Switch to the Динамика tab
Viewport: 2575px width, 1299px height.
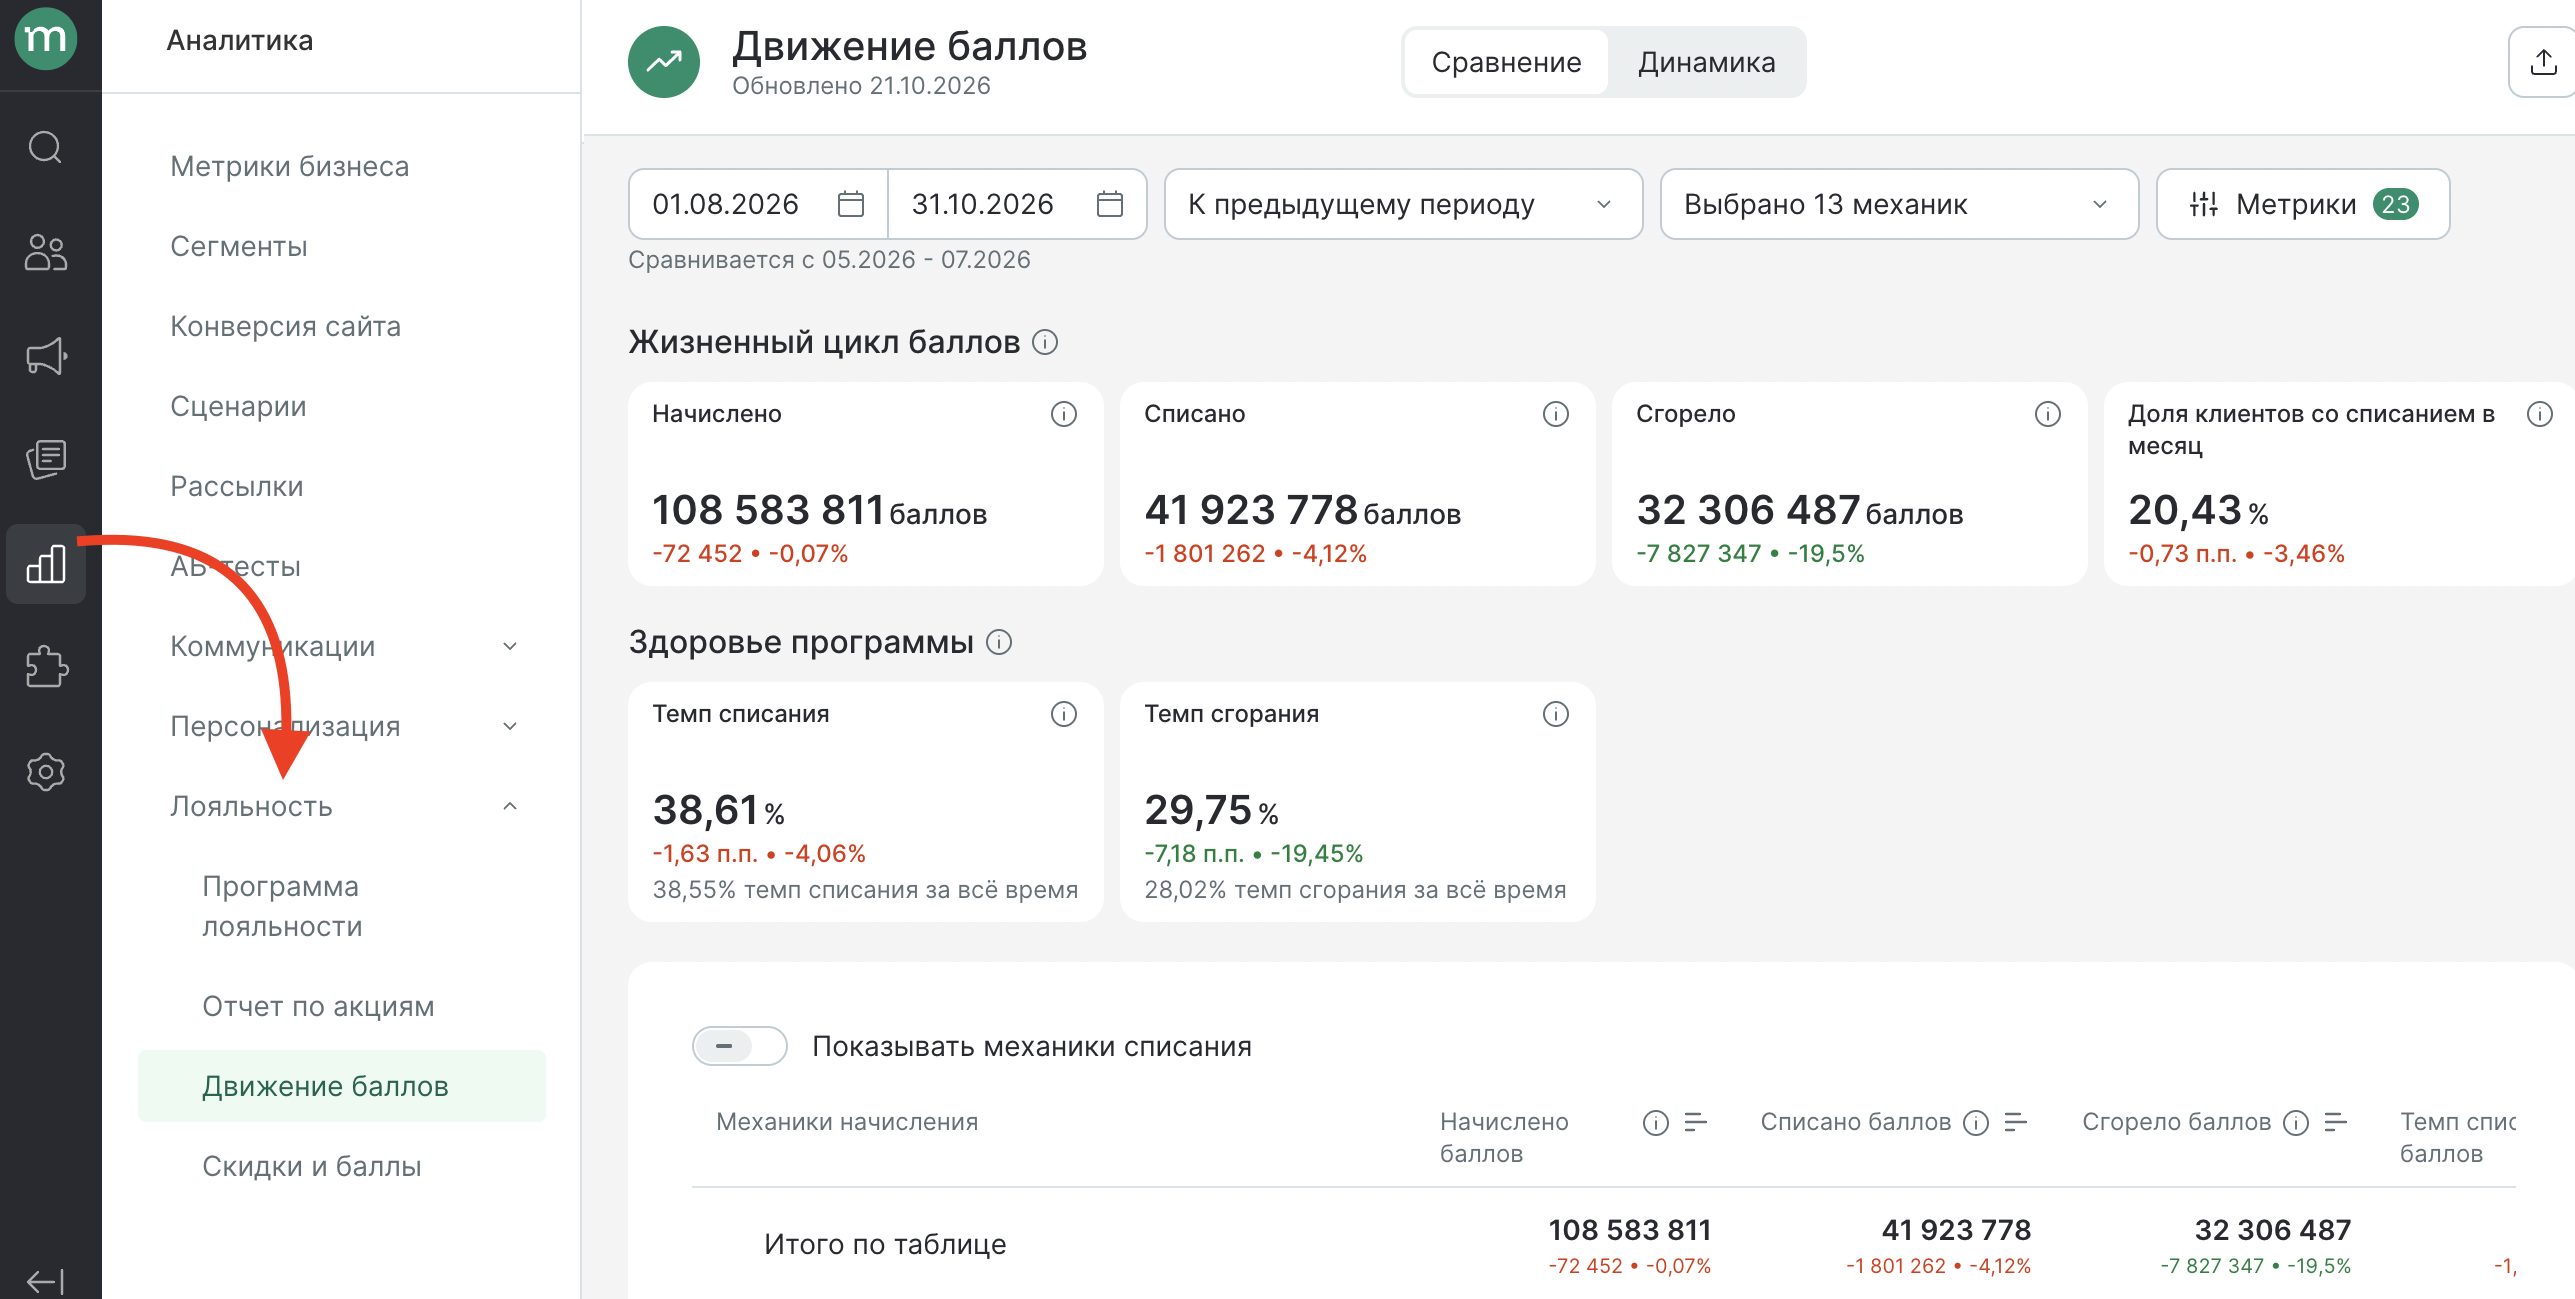pos(1706,62)
